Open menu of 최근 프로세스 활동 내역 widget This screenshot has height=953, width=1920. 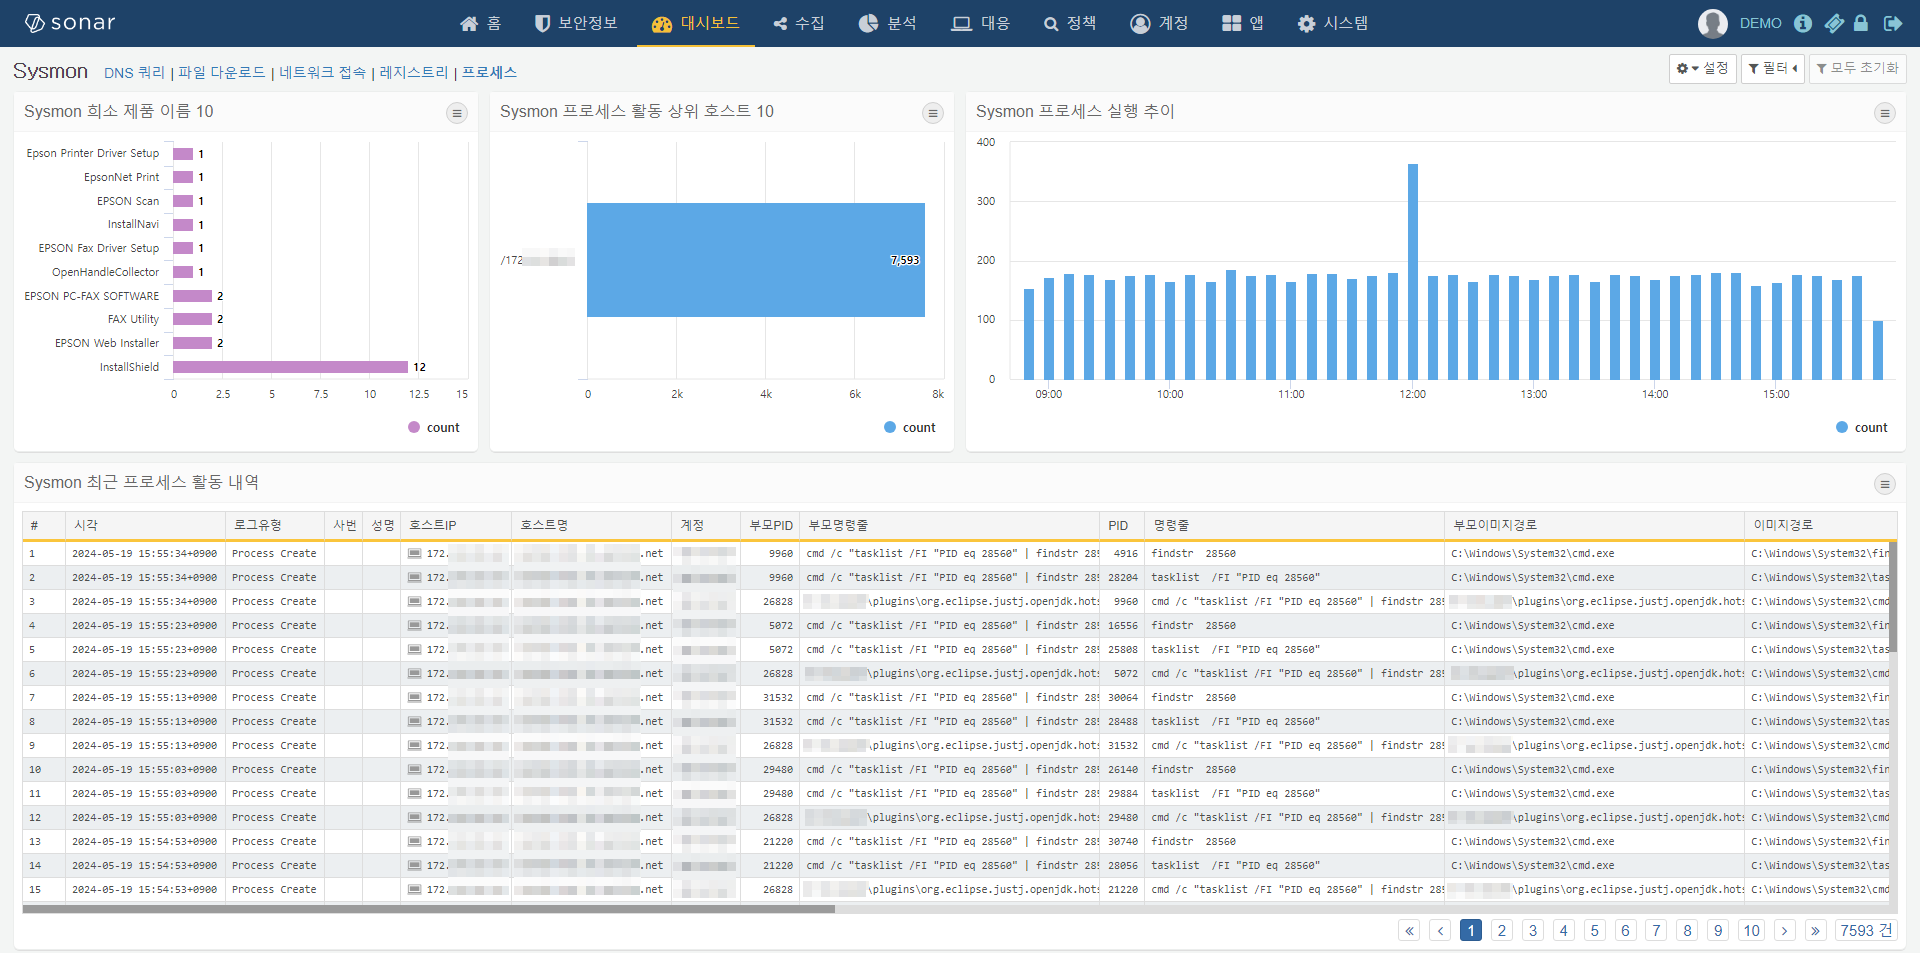pyautogui.click(x=1885, y=484)
